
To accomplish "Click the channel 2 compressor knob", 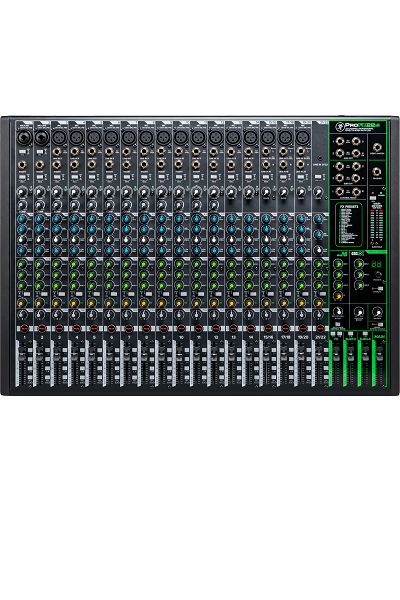I will click(x=40, y=204).
